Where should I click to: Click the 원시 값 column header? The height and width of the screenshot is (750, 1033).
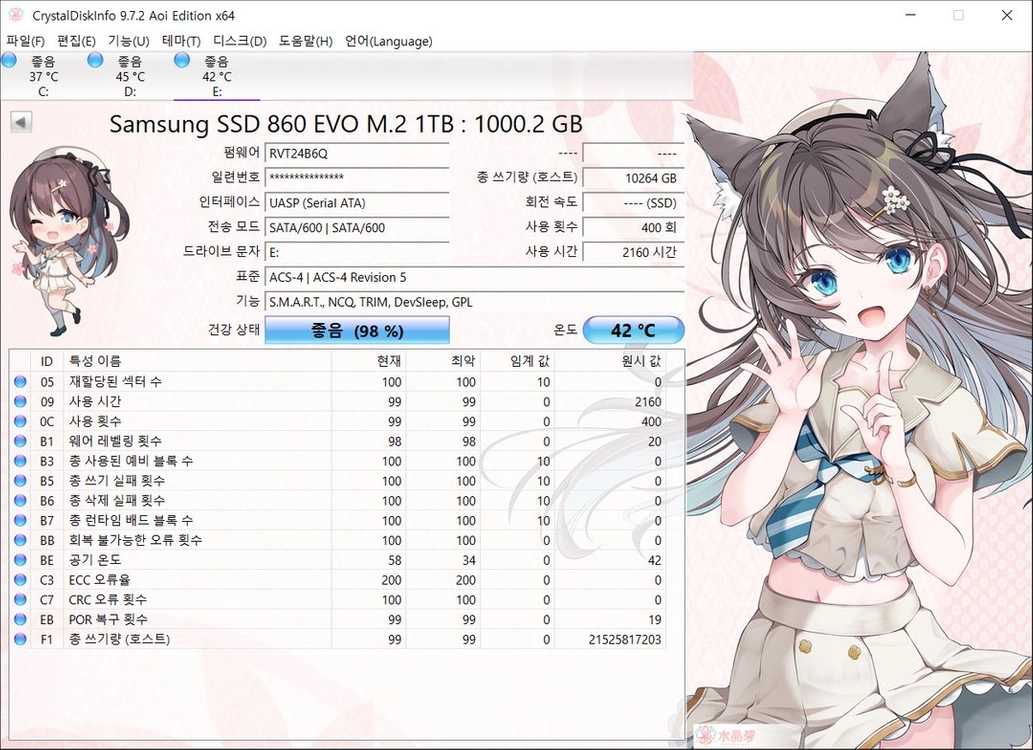click(609, 361)
